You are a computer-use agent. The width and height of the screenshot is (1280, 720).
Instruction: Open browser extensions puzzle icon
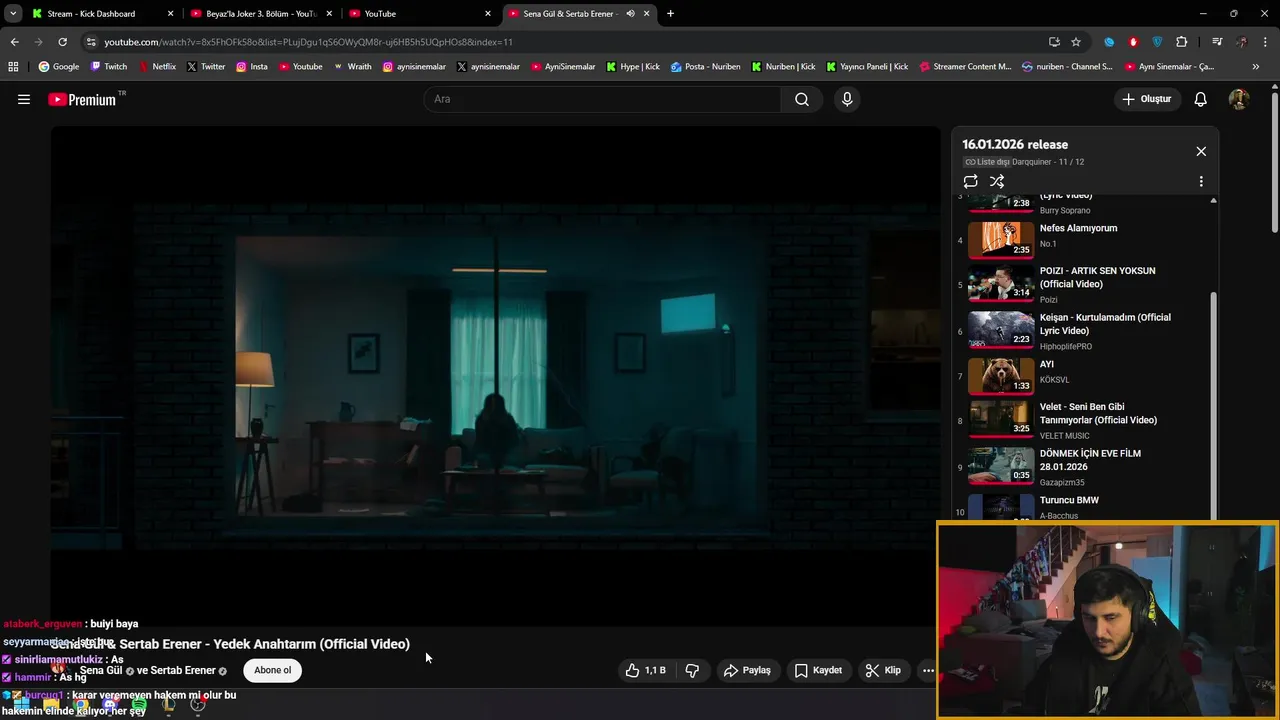[x=1182, y=42]
